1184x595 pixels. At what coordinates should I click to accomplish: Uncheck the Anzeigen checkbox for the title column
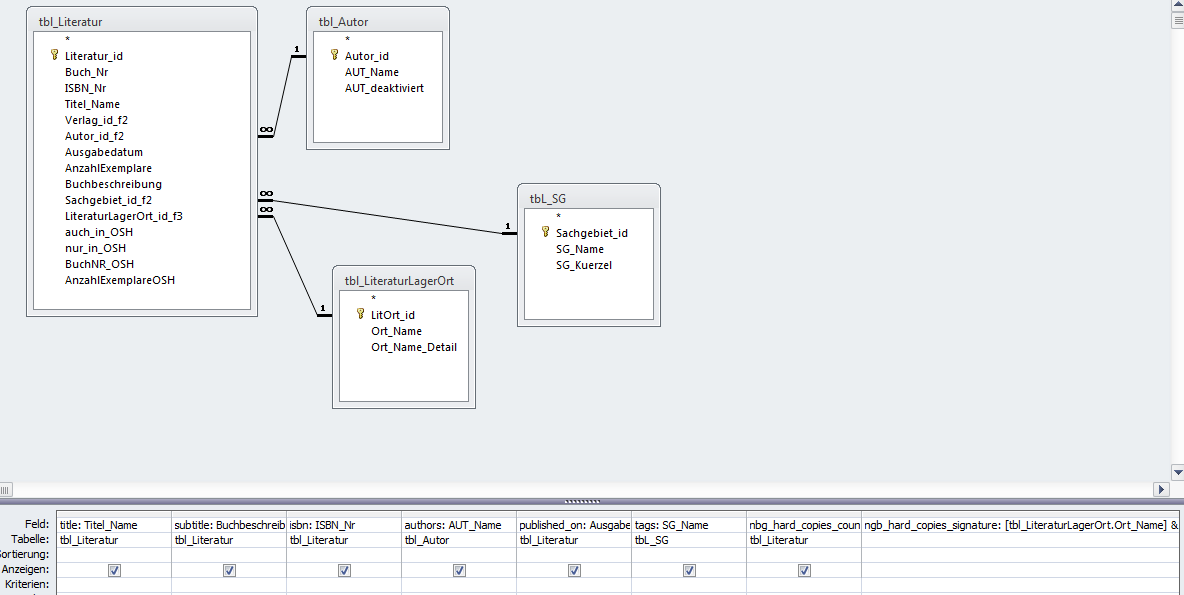pos(115,570)
